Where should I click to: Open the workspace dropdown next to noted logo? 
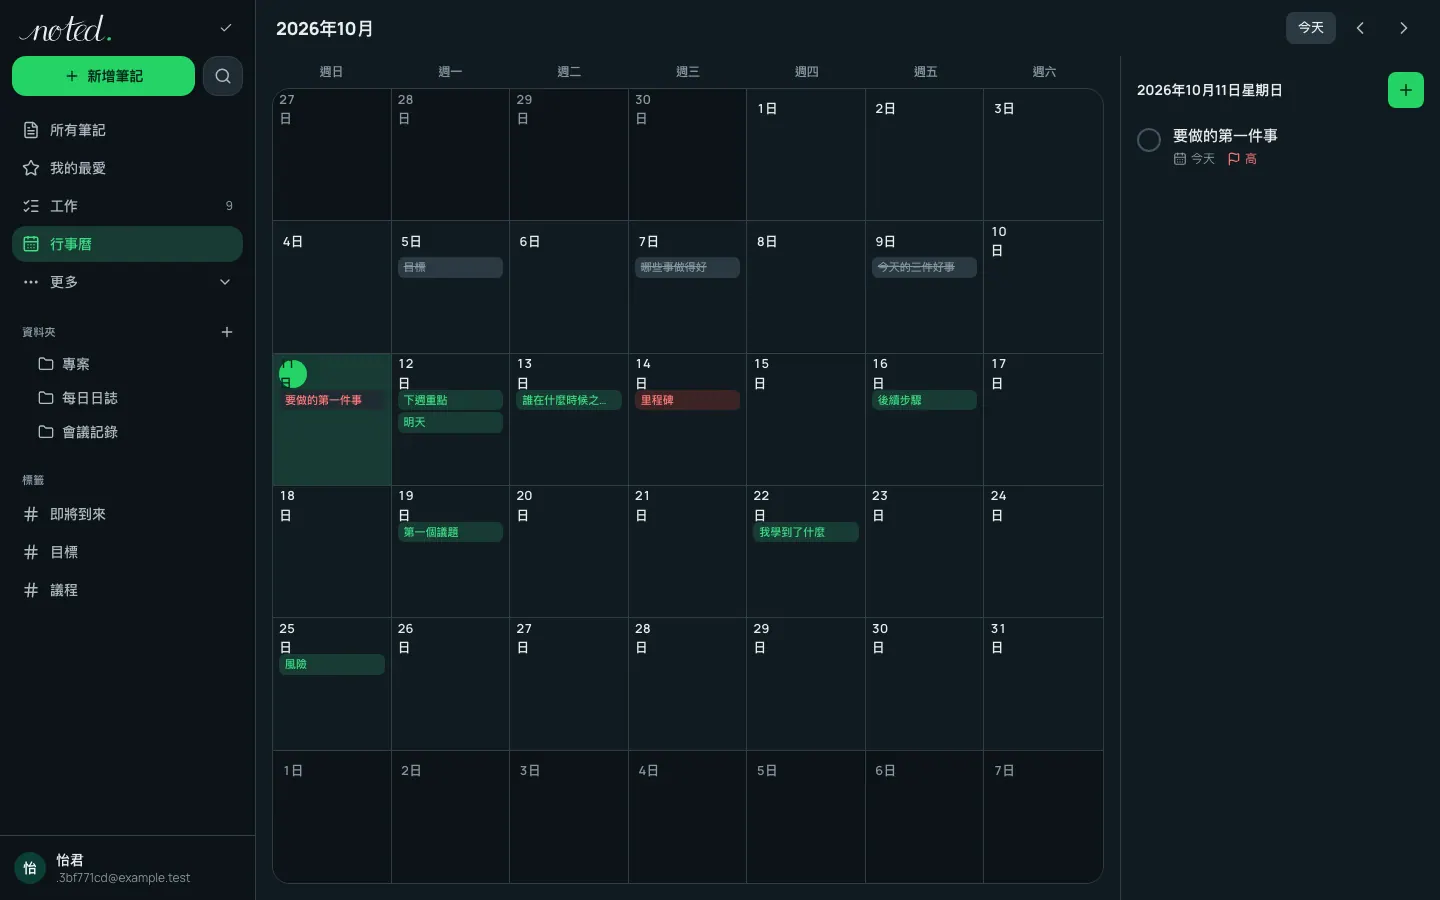[226, 28]
